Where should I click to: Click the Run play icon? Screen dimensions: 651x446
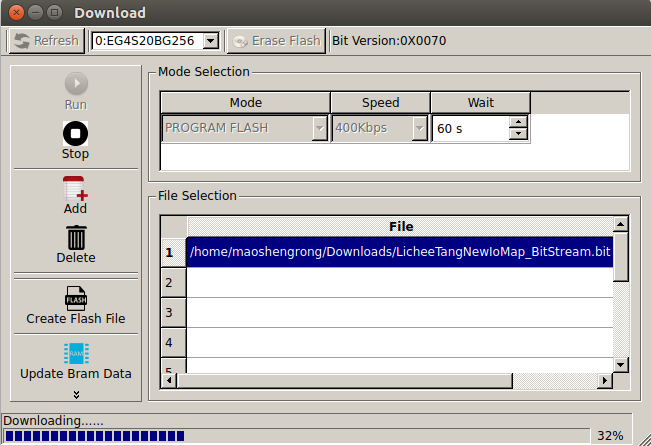tap(75, 84)
